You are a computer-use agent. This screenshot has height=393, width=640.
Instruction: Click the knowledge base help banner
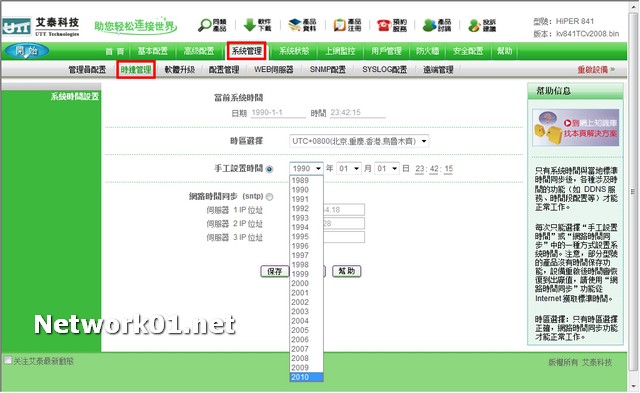click(576, 128)
